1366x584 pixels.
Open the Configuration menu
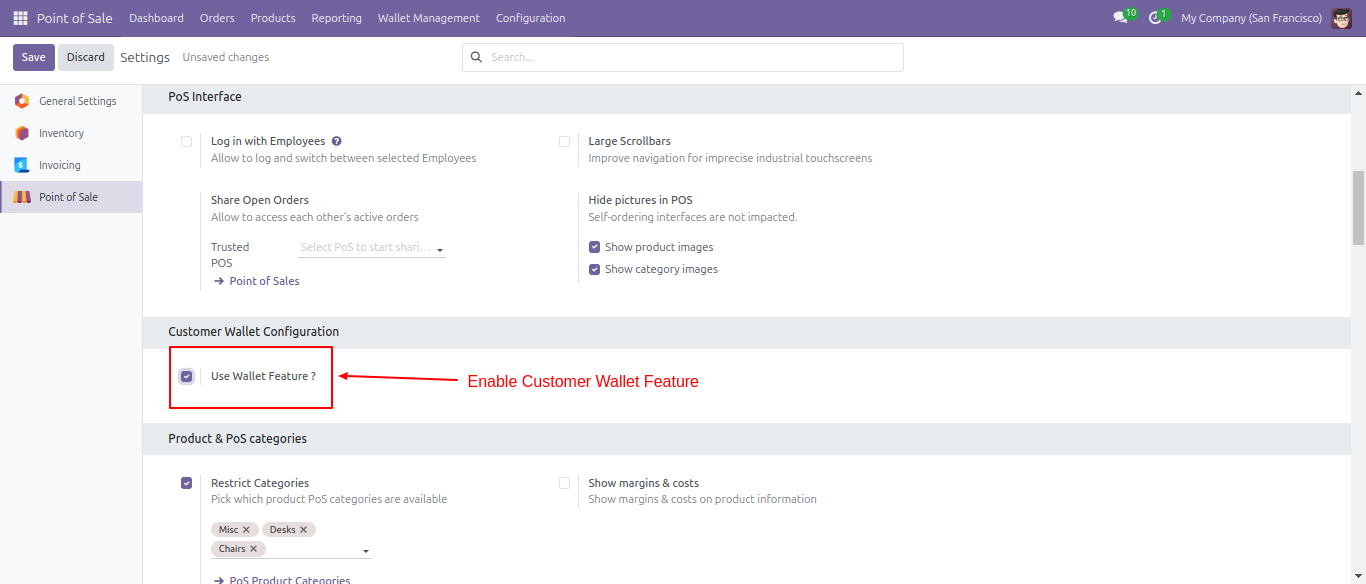tap(530, 18)
